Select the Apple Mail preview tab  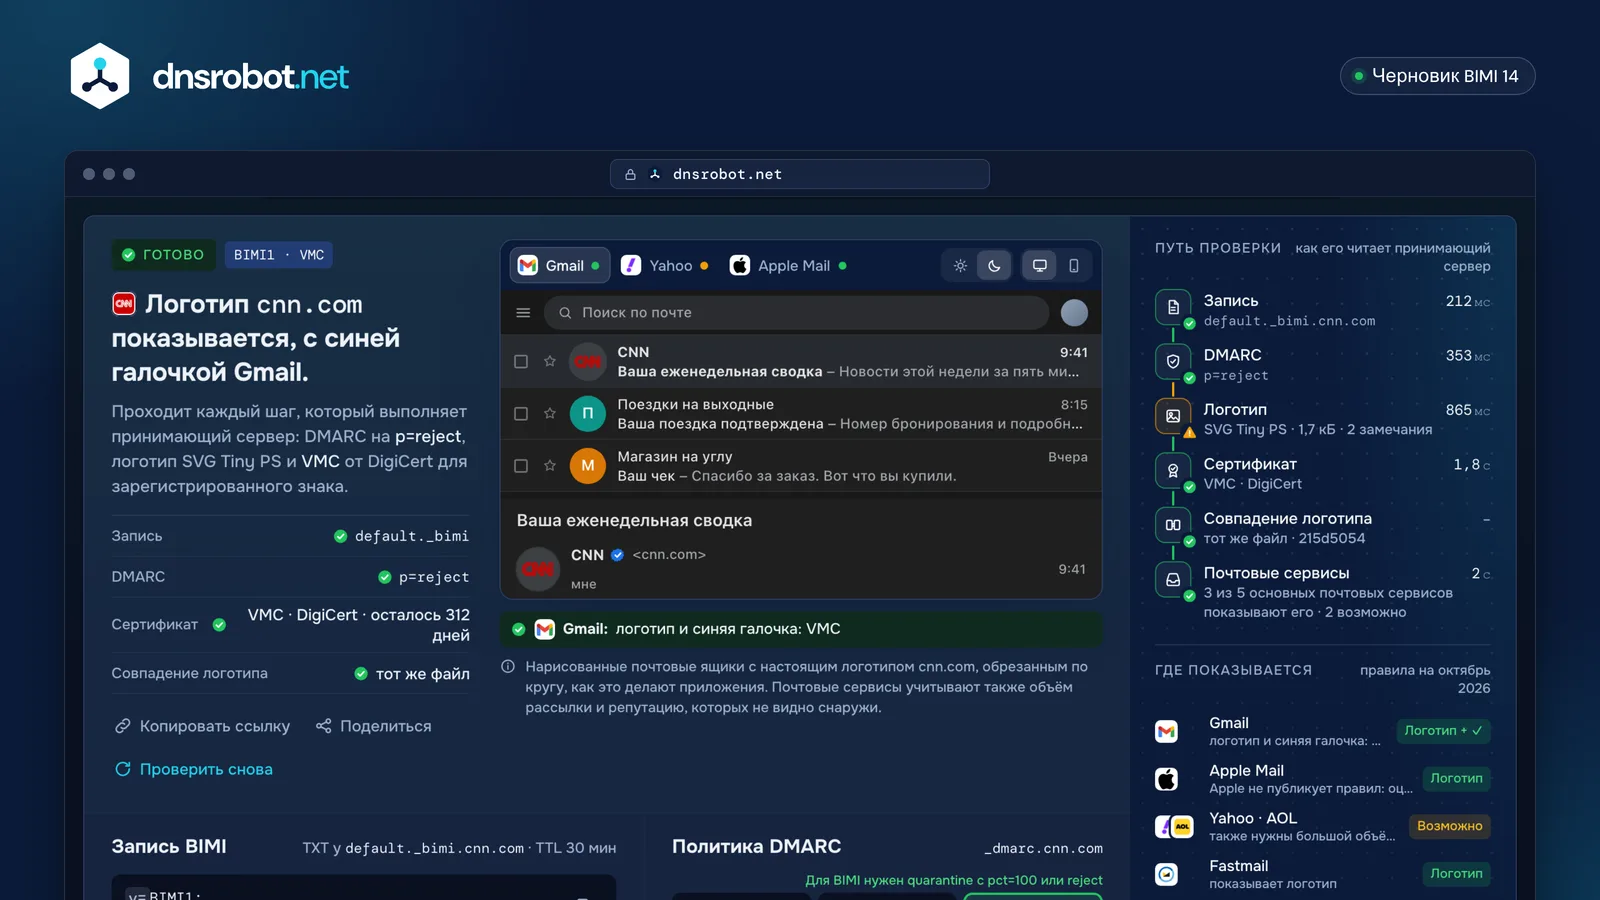coord(789,266)
